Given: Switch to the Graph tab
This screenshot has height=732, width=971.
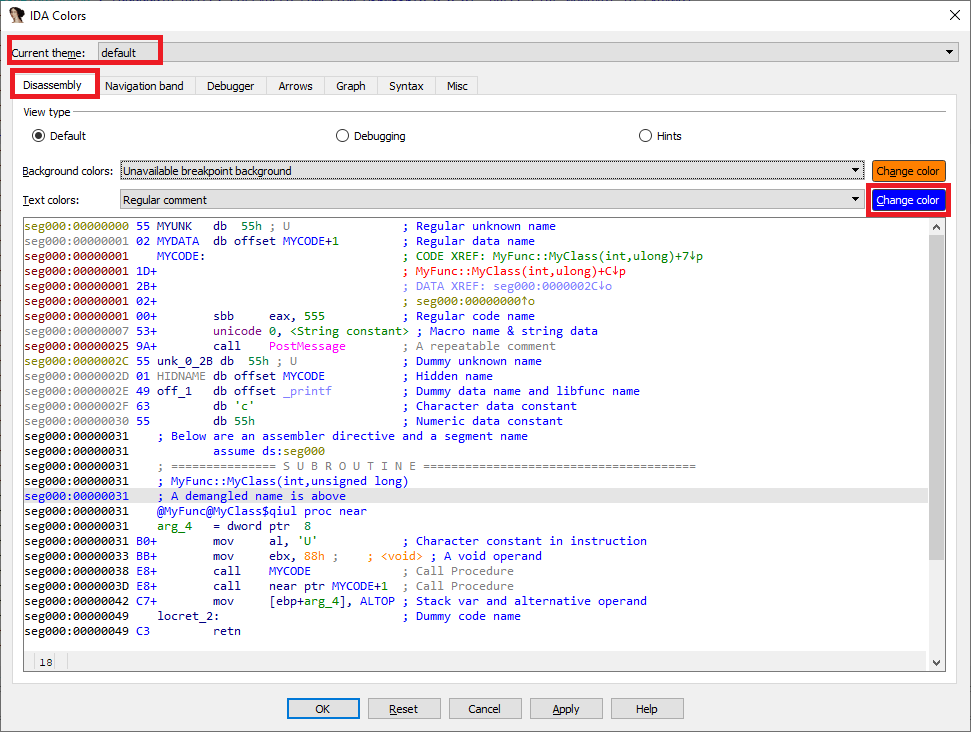Looking at the screenshot, I should click(x=350, y=85).
